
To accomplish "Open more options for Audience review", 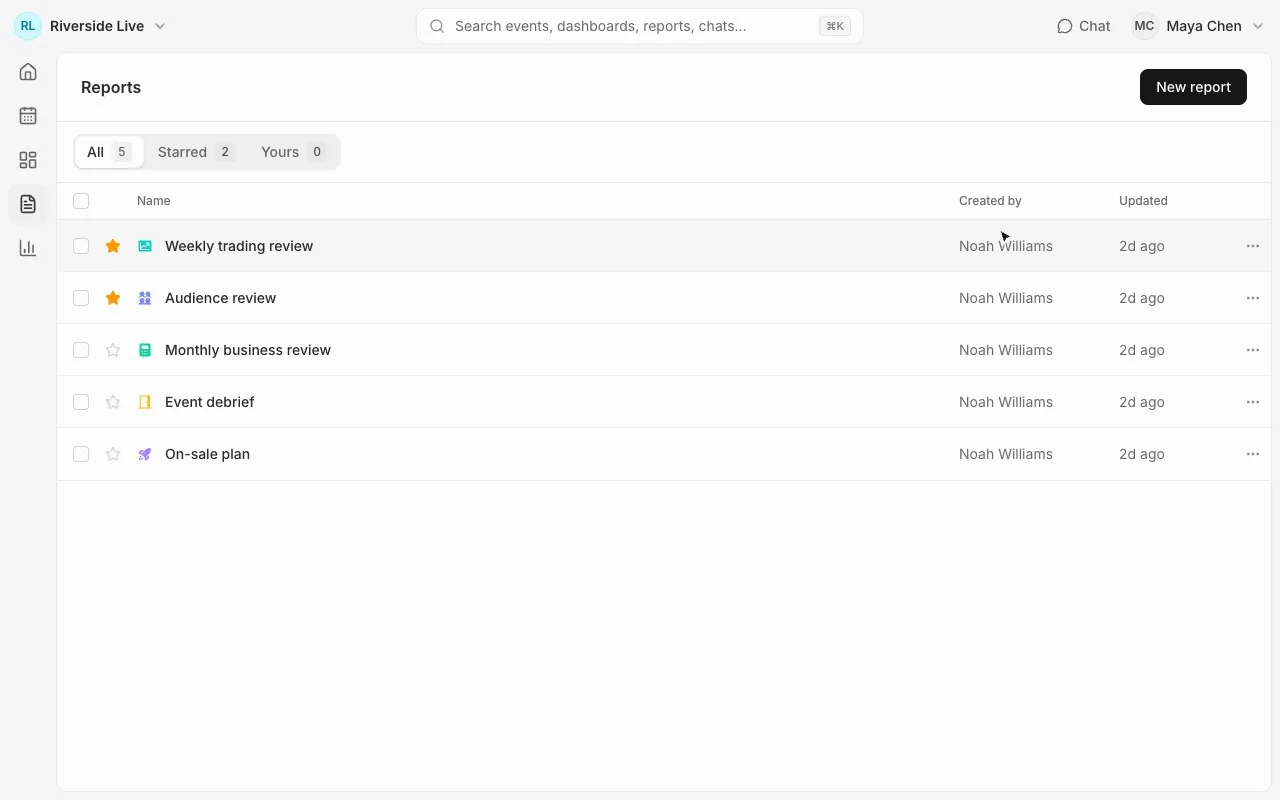I will pyautogui.click(x=1253, y=298).
